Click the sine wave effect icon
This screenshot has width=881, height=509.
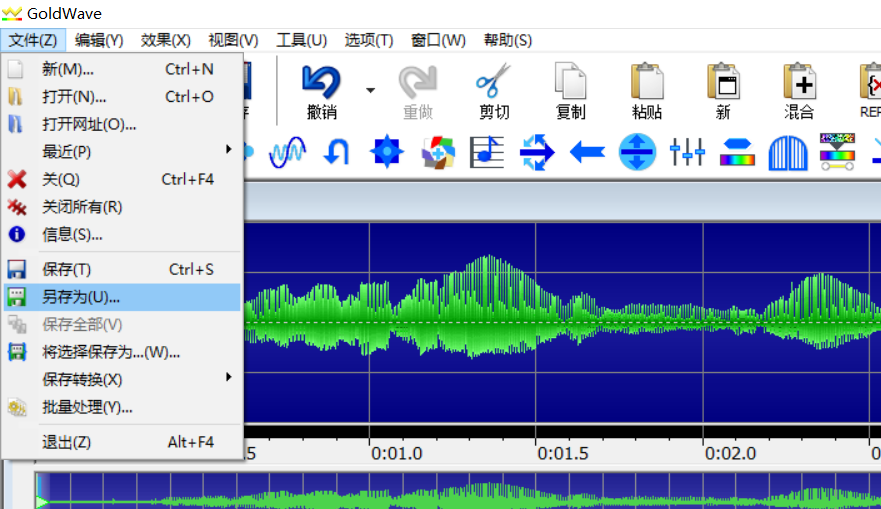pos(288,152)
